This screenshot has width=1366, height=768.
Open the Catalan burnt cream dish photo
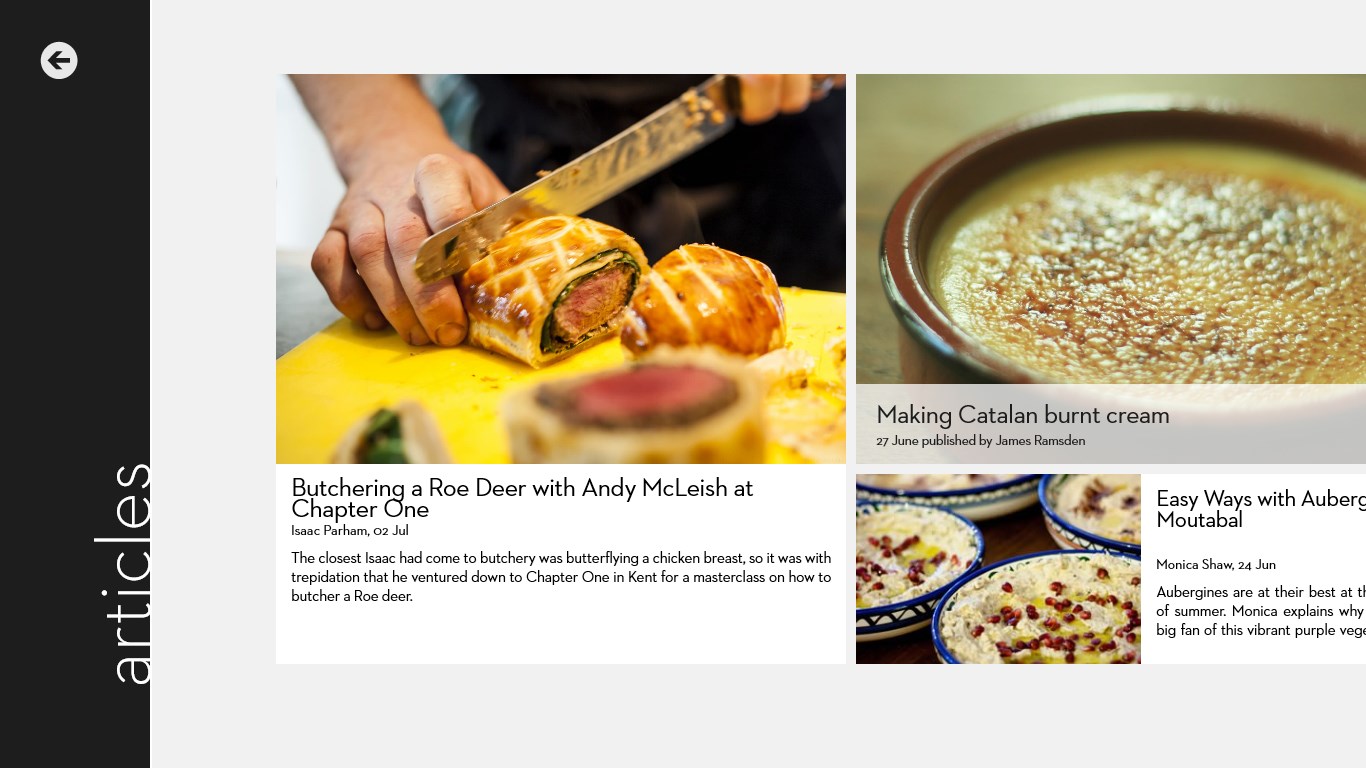1111,229
